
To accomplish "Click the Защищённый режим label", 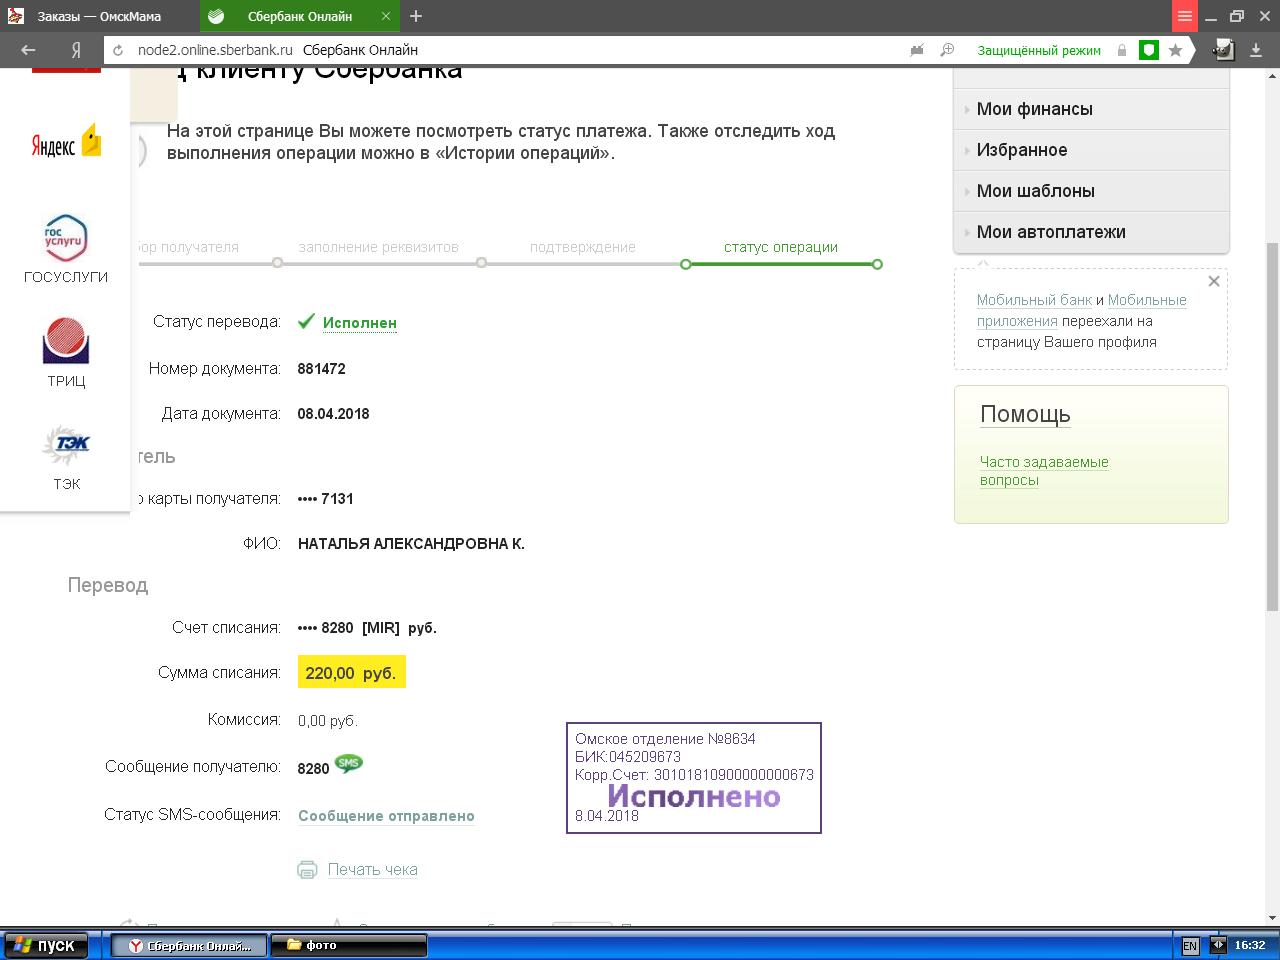I will click(1039, 50).
